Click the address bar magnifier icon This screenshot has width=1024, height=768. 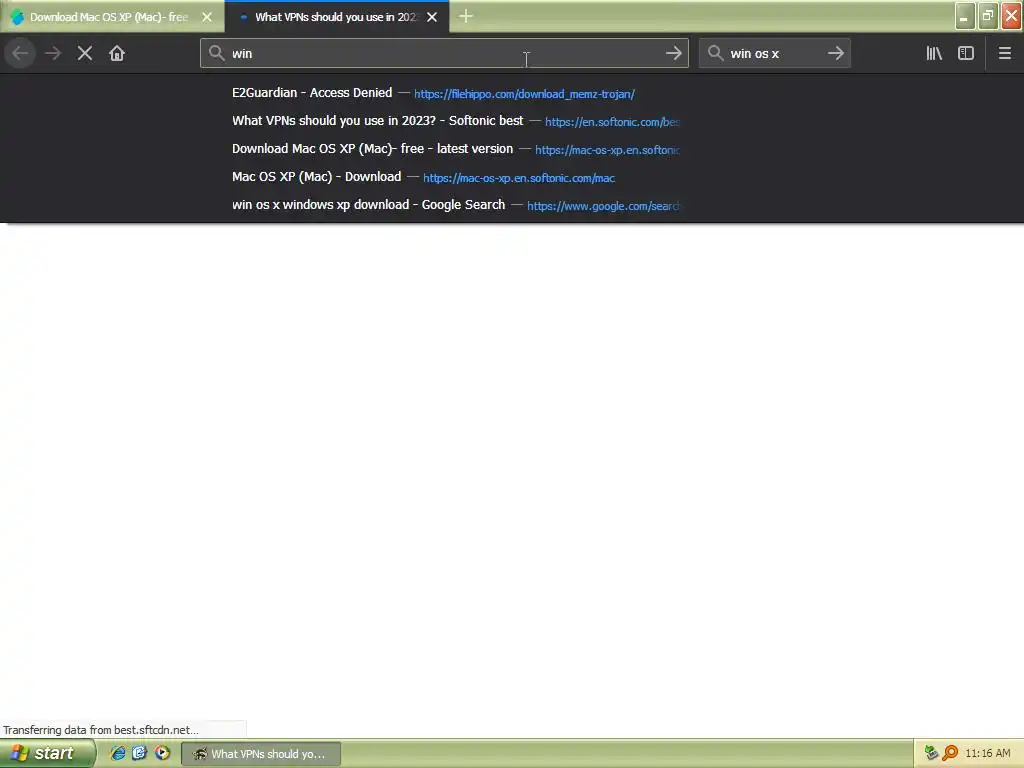217,54
